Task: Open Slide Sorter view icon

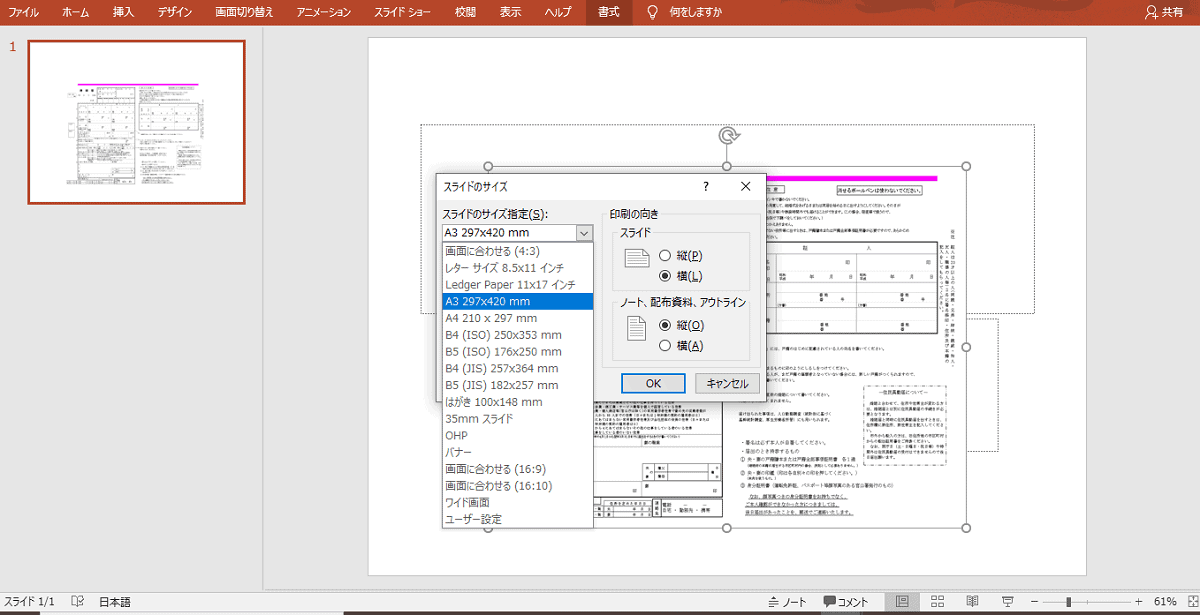Action: pyautogui.click(x=937, y=602)
